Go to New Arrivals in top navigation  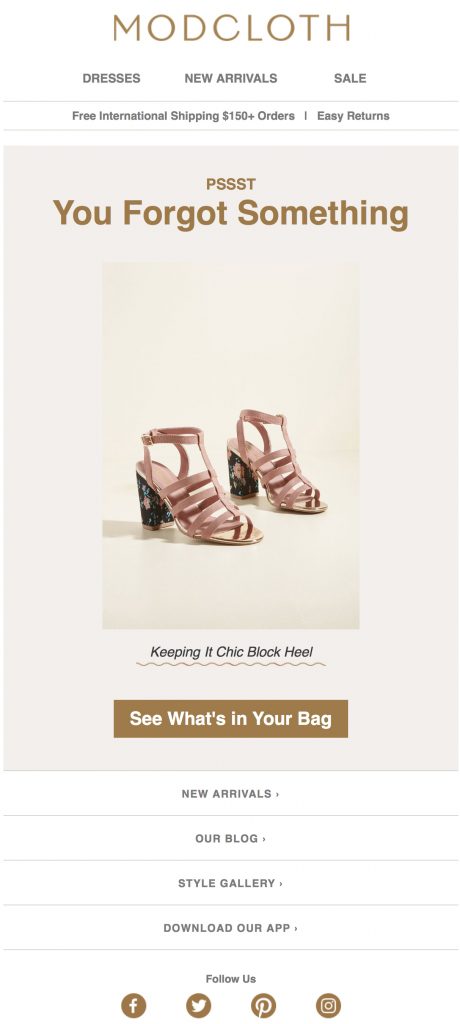click(x=231, y=78)
